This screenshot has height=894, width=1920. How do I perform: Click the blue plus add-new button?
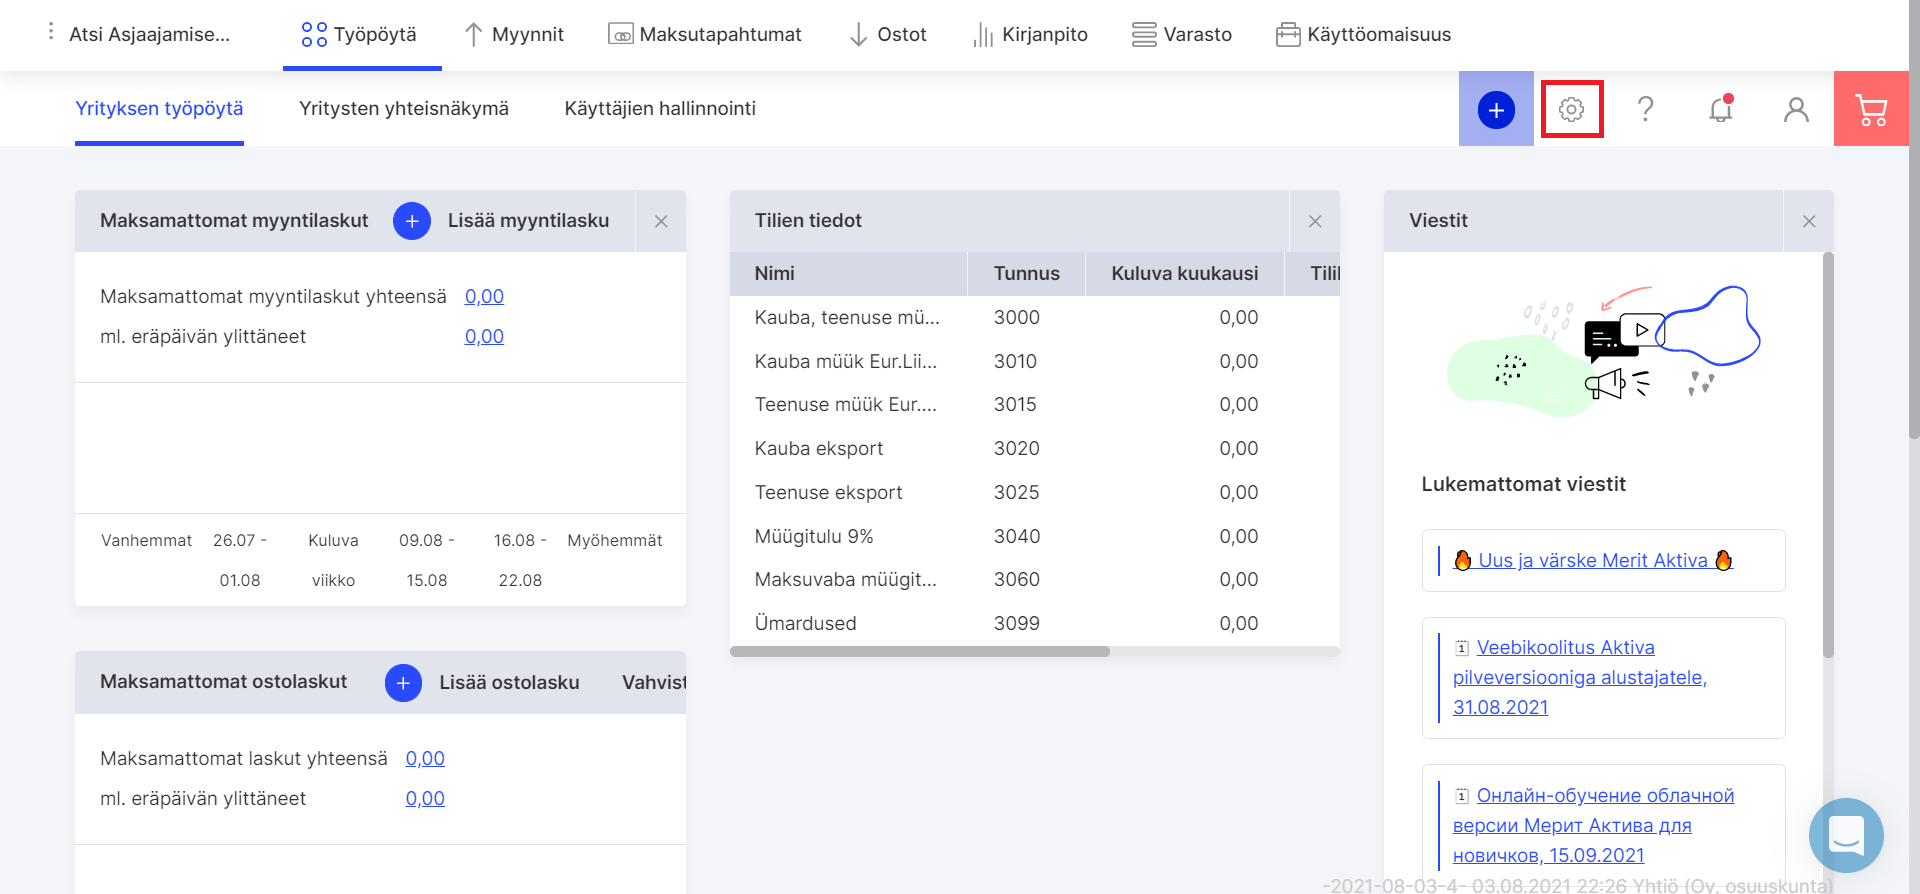tap(1496, 109)
